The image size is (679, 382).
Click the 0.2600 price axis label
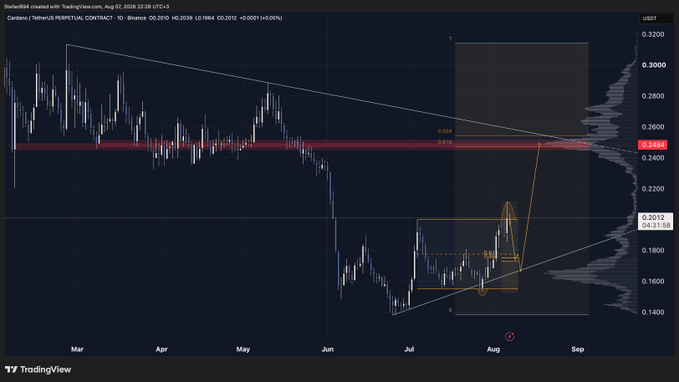pyautogui.click(x=653, y=127)
